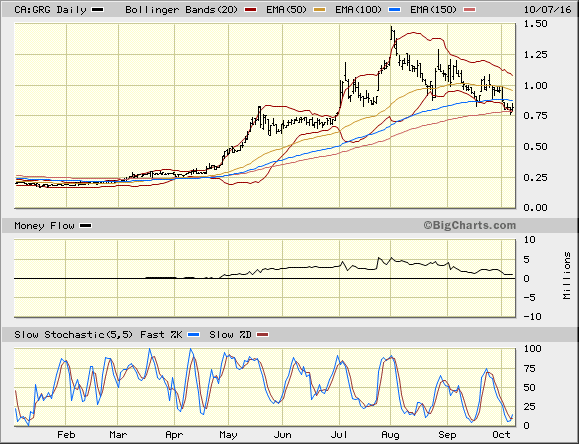The height and width of the screenshot is (444, 579).
Task: Click the dark red Bollinger Bands legend swatch
Action: coord(250,10)
